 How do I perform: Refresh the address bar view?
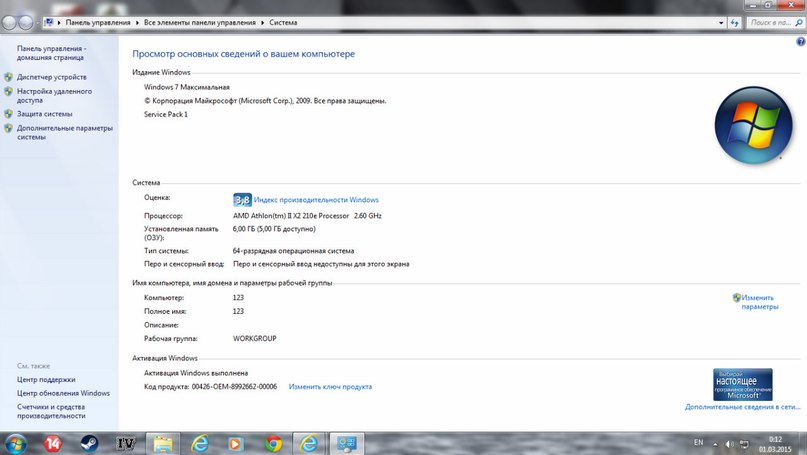(x=734, y=23)
